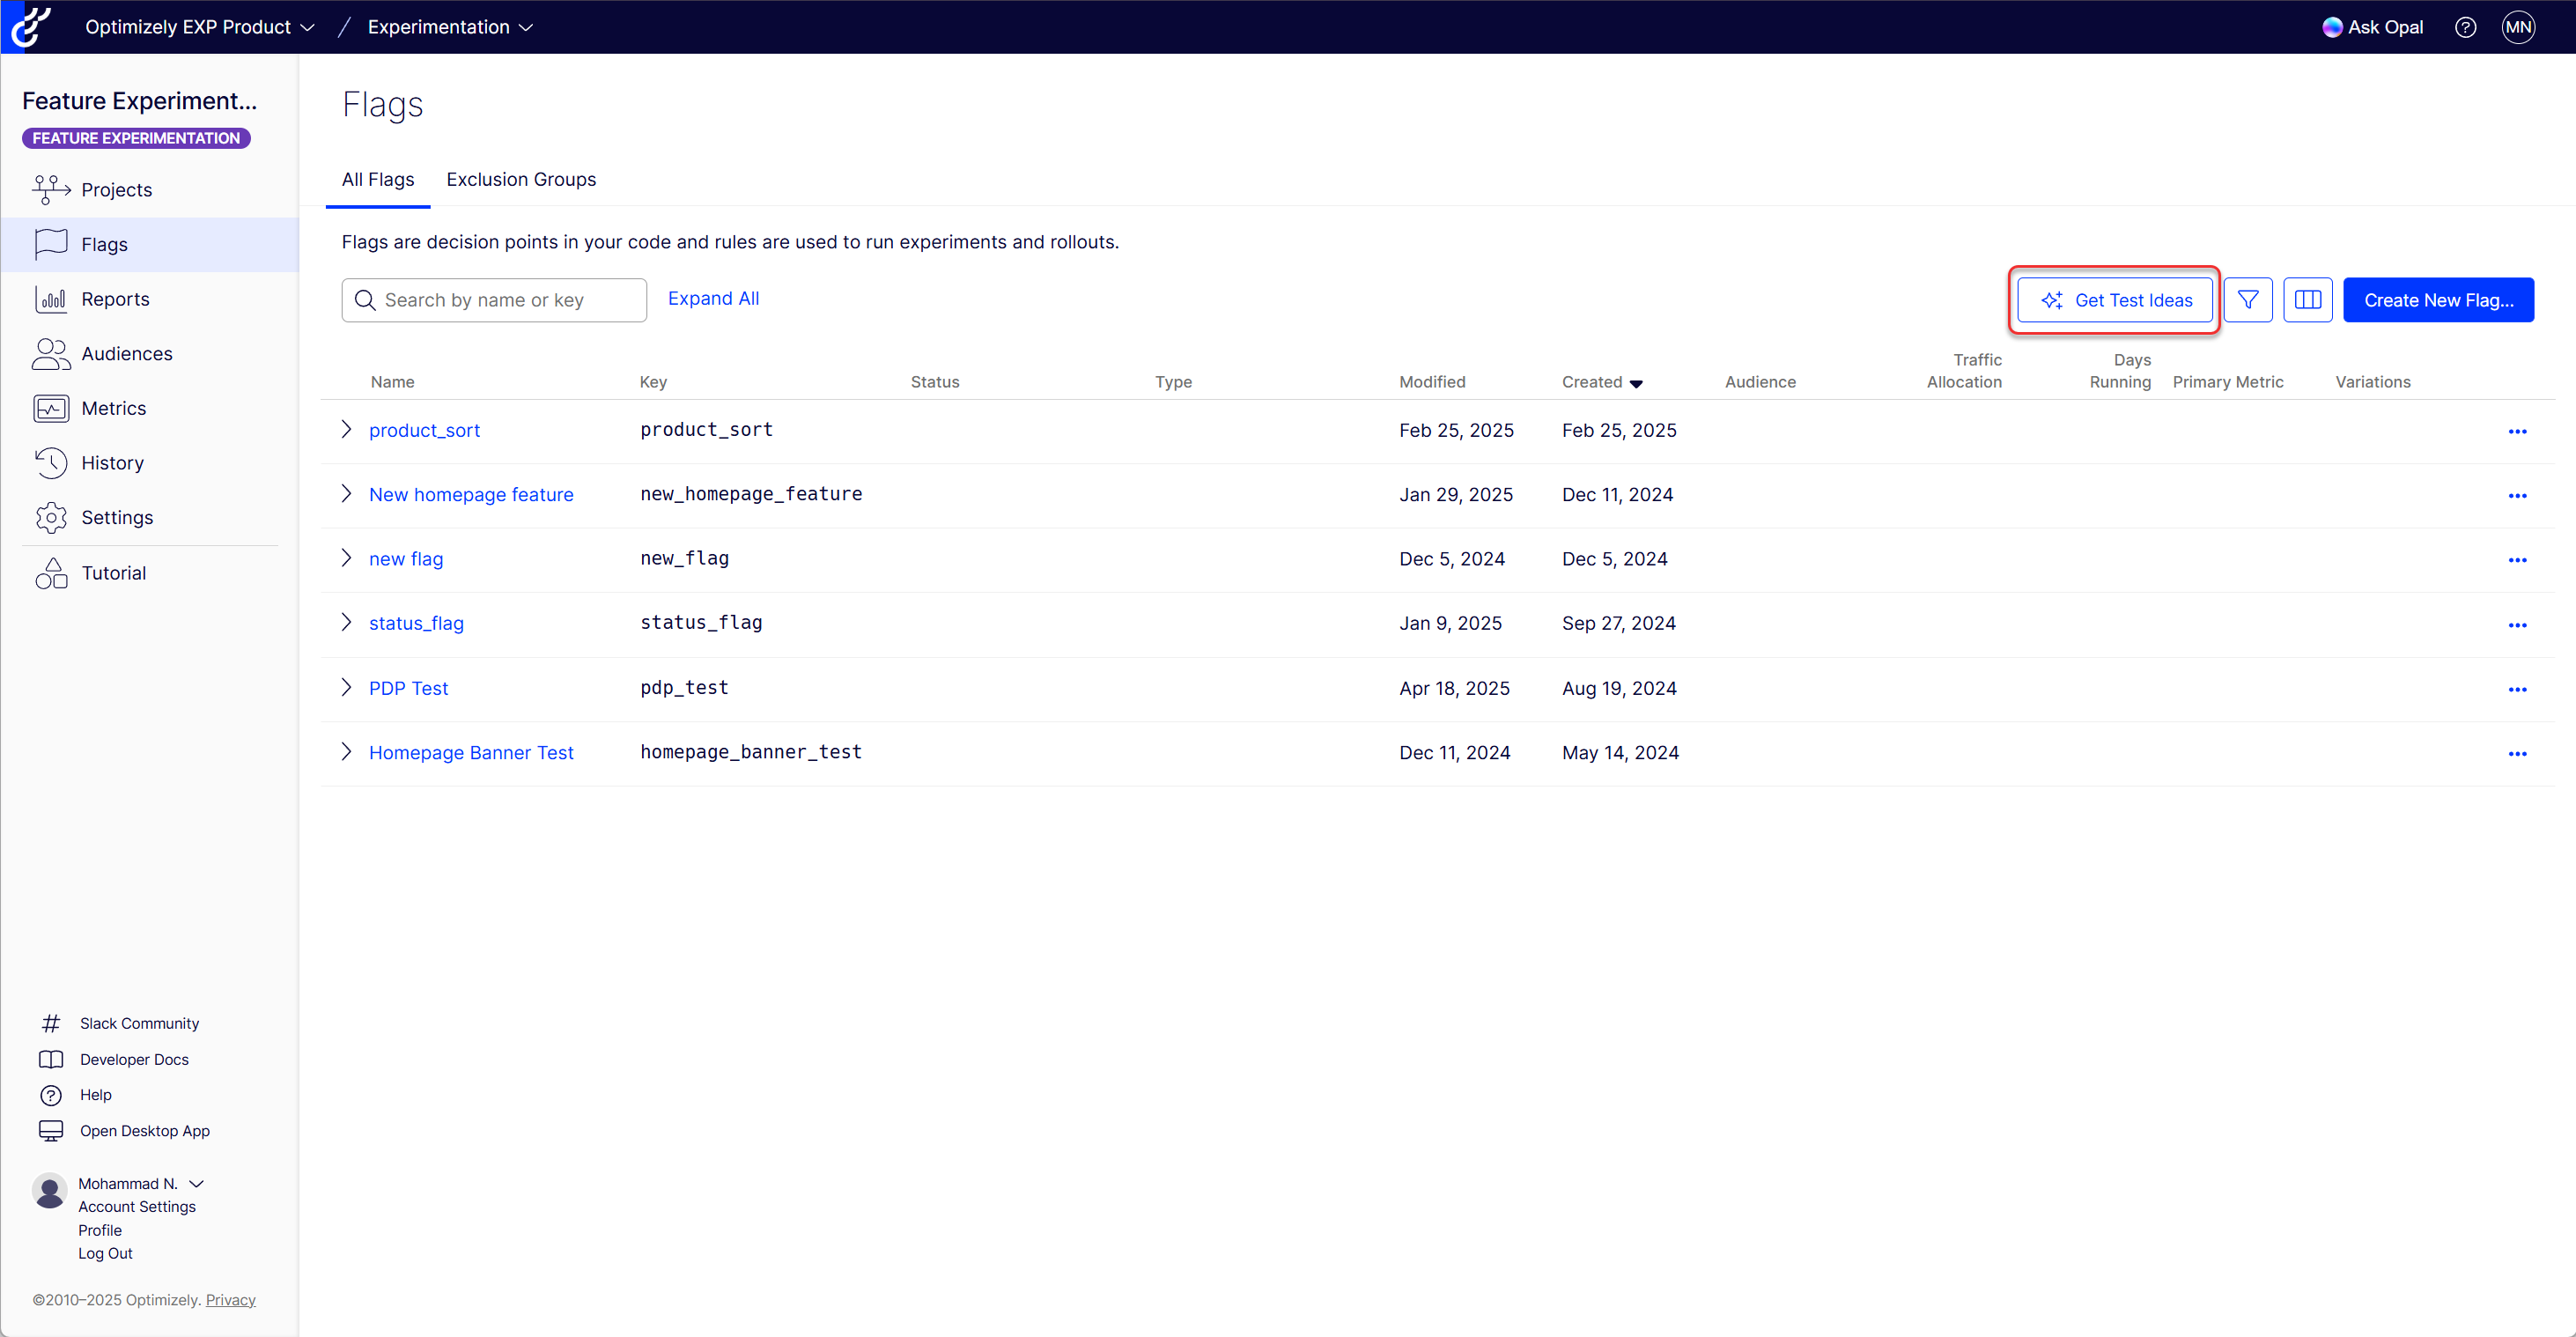
Task: Open more options for product_sort flag
Action: 2516,431
